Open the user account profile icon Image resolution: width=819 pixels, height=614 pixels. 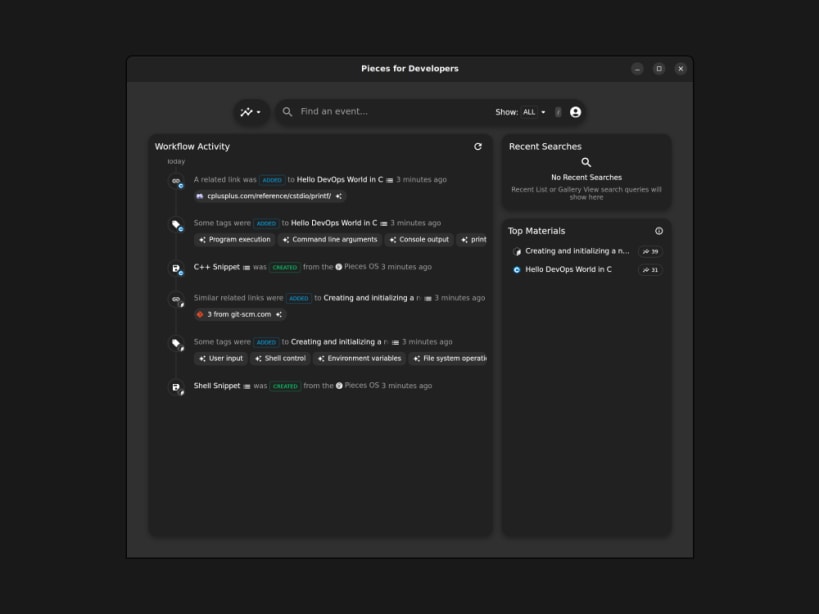point(575,112)
